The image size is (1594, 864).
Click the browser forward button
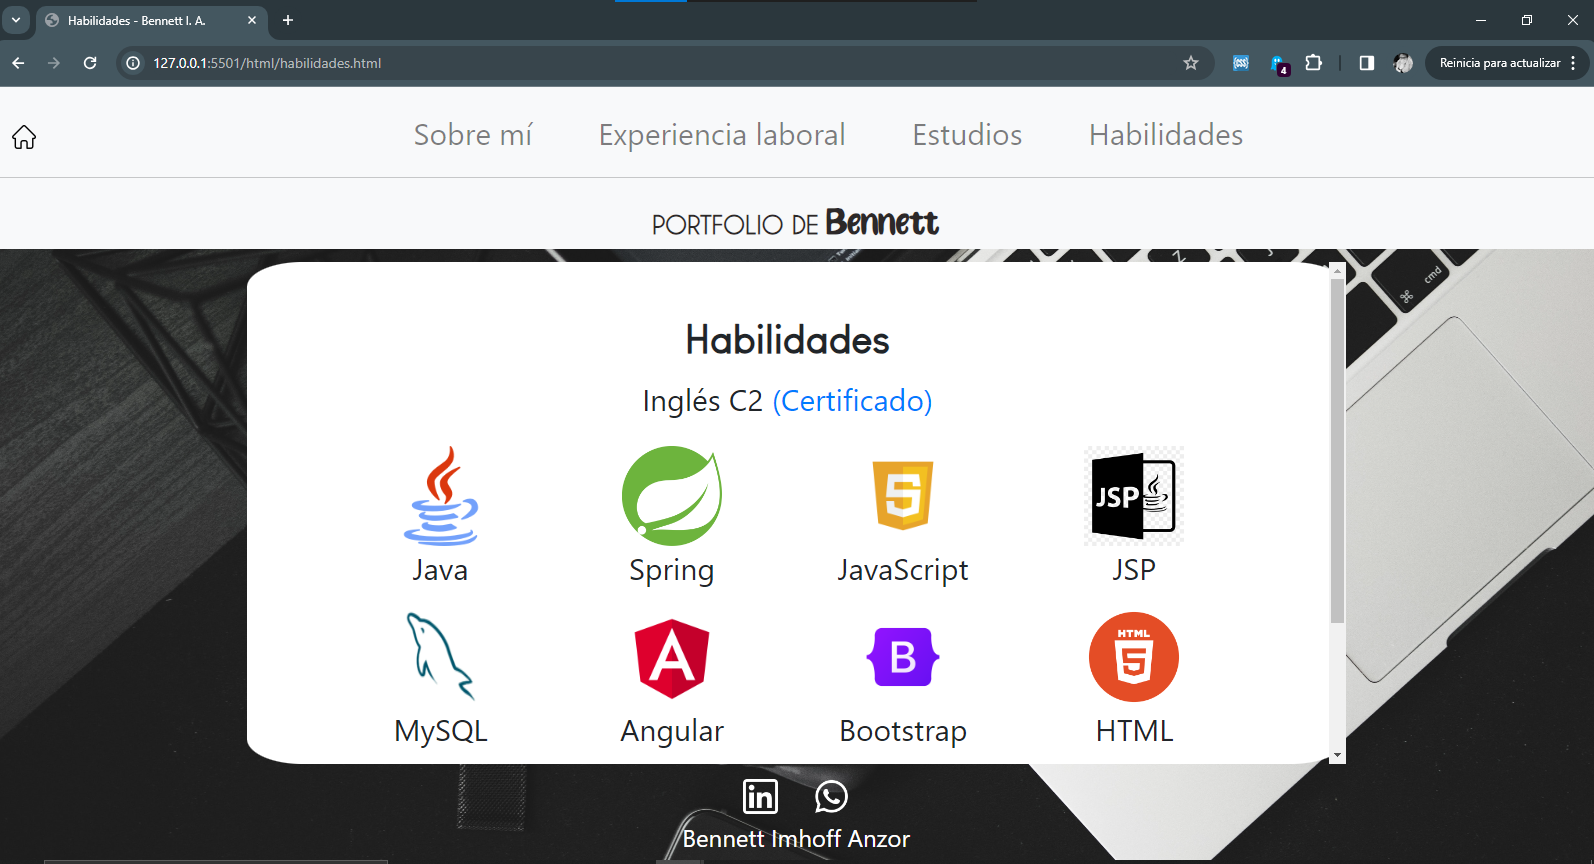click(54, 63)
